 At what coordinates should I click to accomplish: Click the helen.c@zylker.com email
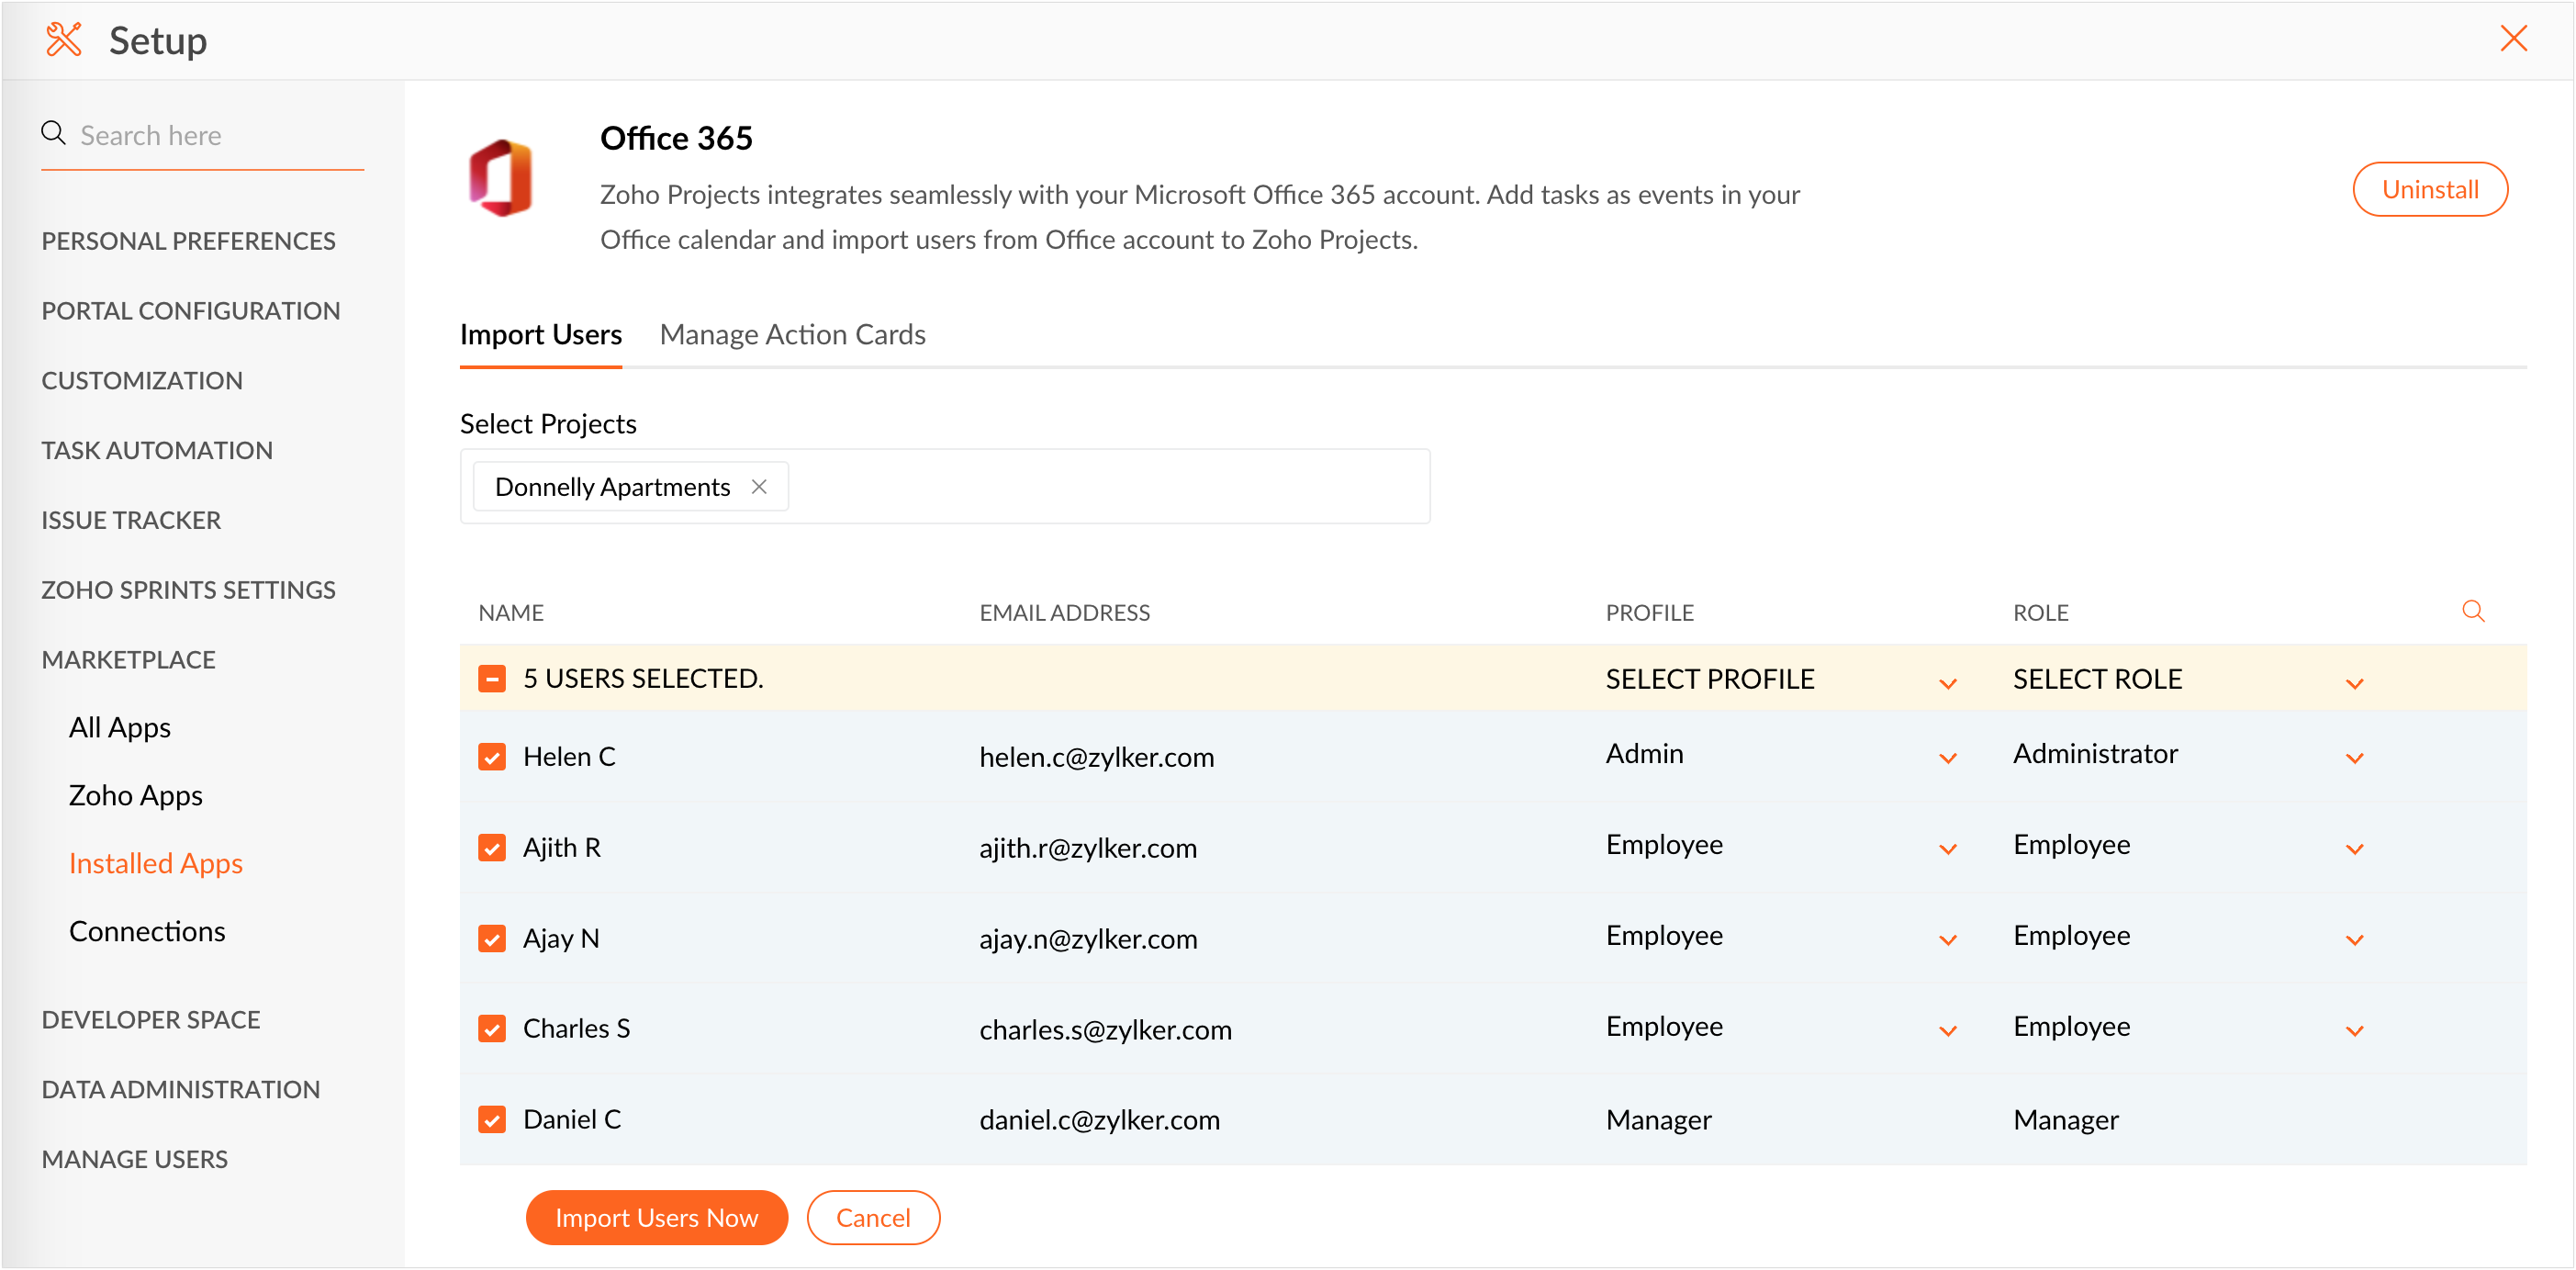click(1097, 758)
